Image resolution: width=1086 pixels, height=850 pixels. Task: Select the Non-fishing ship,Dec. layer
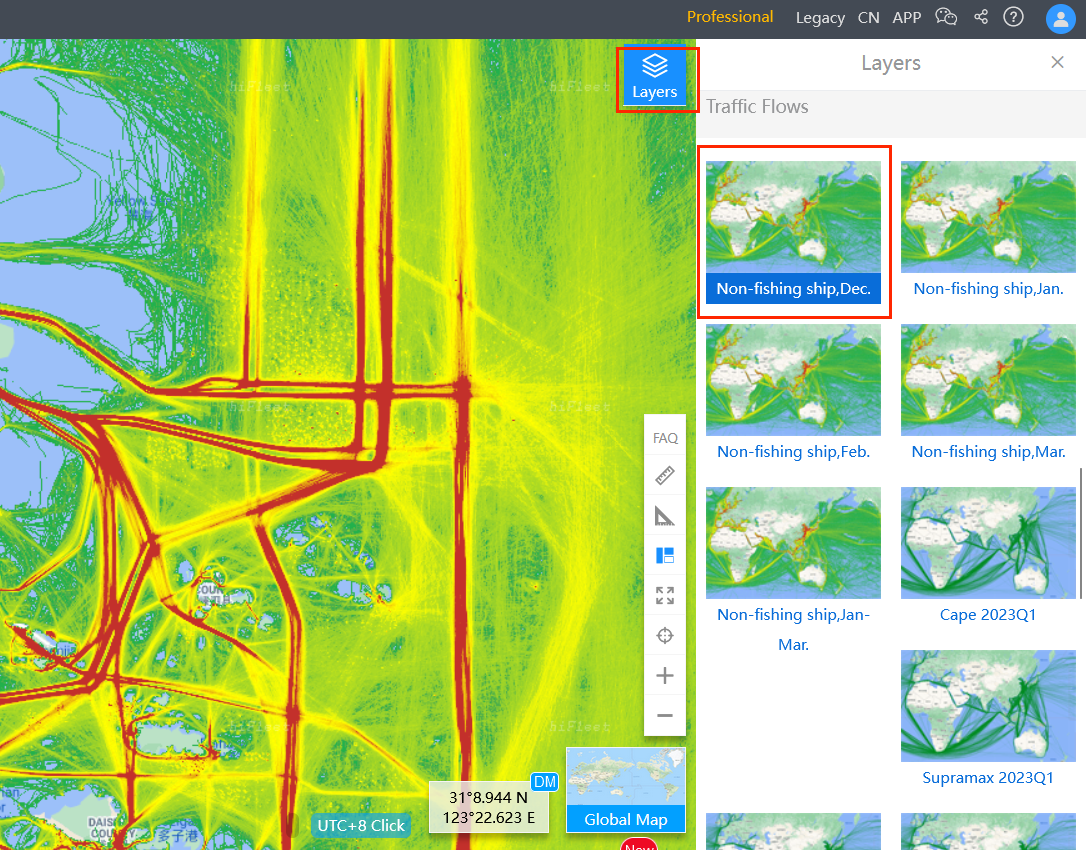point(793,232)
